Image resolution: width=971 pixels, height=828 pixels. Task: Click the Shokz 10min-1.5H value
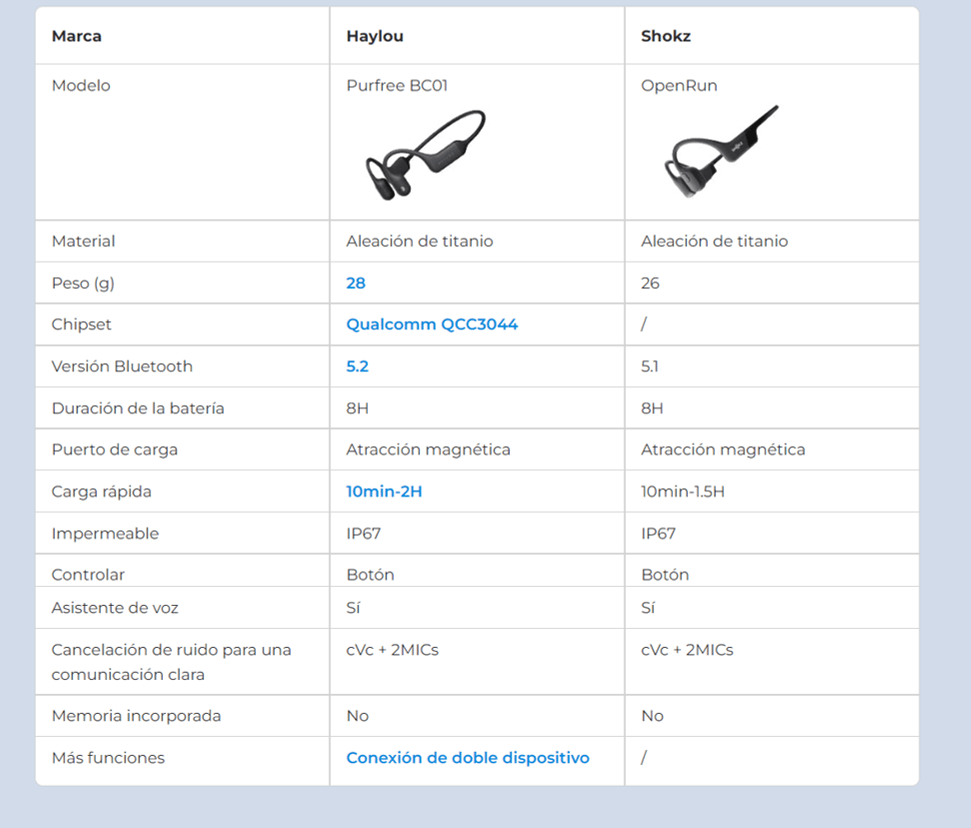pos(682,492)
